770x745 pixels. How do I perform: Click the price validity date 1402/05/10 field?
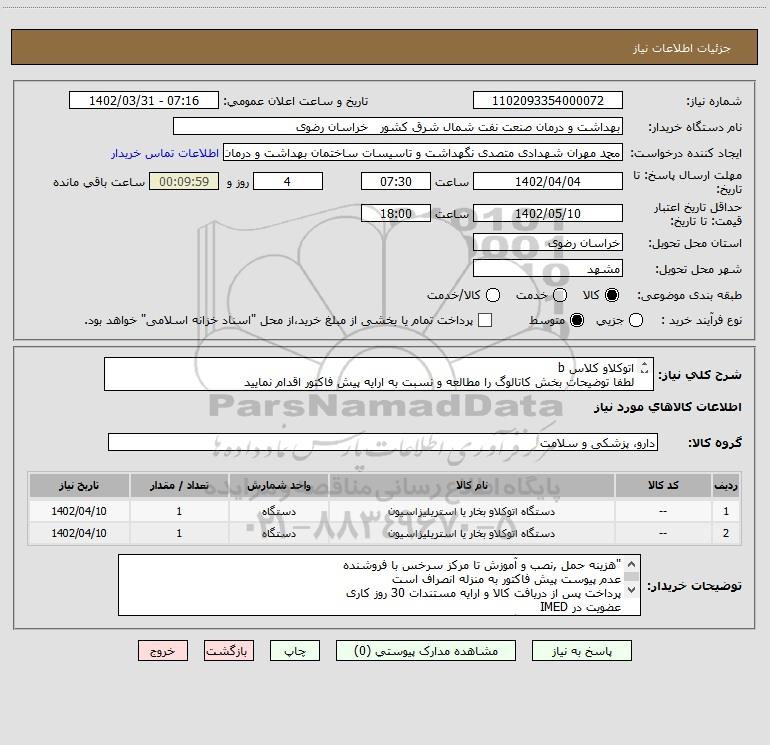548,213
